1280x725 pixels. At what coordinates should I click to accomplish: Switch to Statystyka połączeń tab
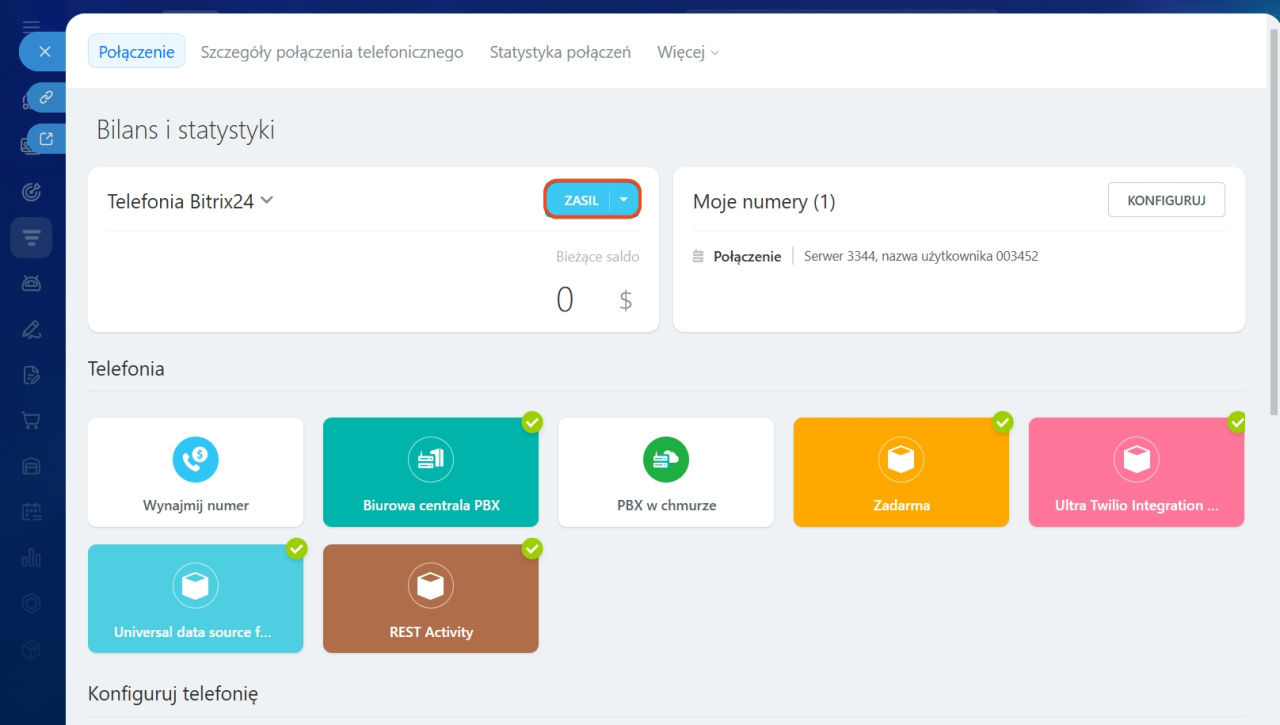coord(560,52)
